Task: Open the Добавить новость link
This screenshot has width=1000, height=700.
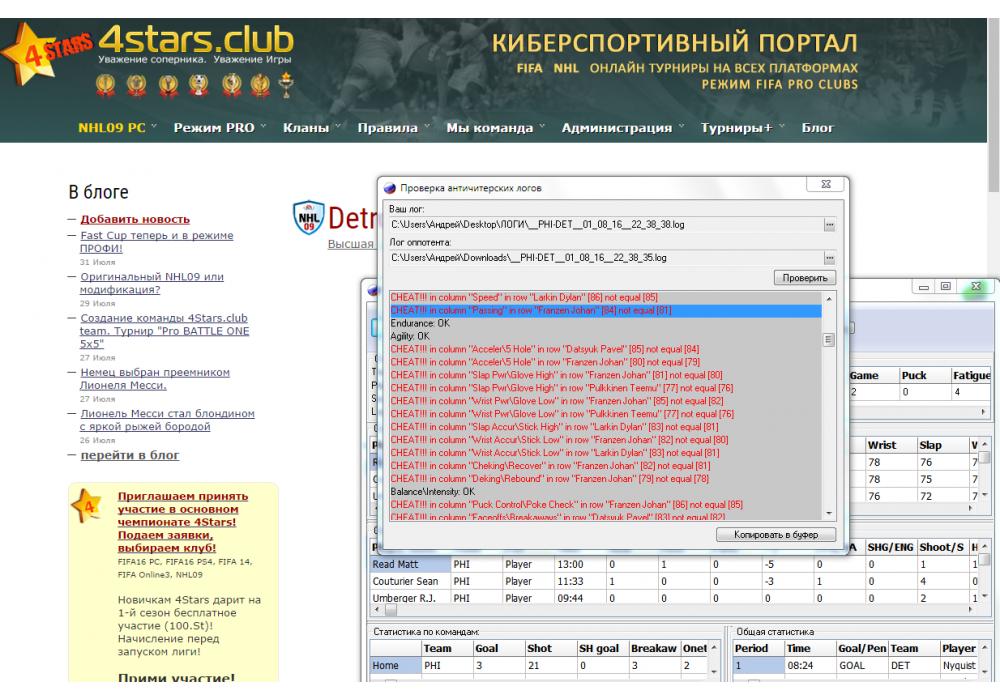Action: (x=135, y=219)
